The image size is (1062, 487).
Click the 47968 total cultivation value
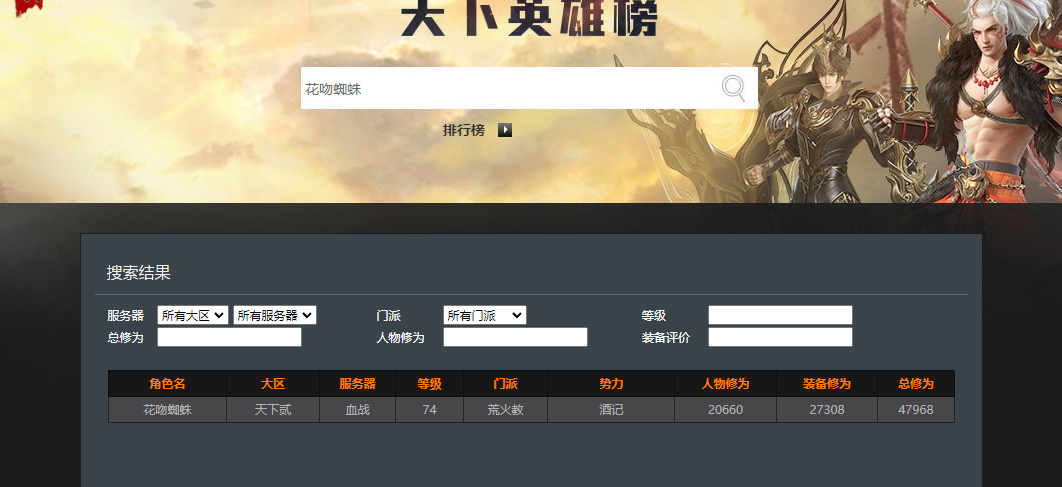tap(916, 410)
